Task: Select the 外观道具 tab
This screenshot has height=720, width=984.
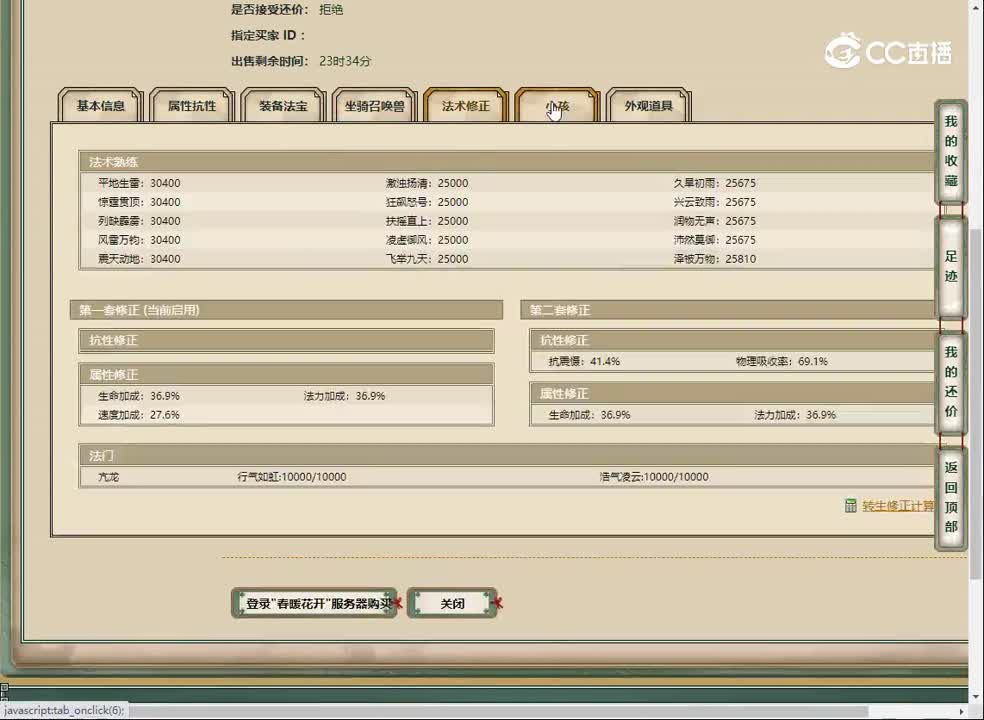Action: point(648,104)
